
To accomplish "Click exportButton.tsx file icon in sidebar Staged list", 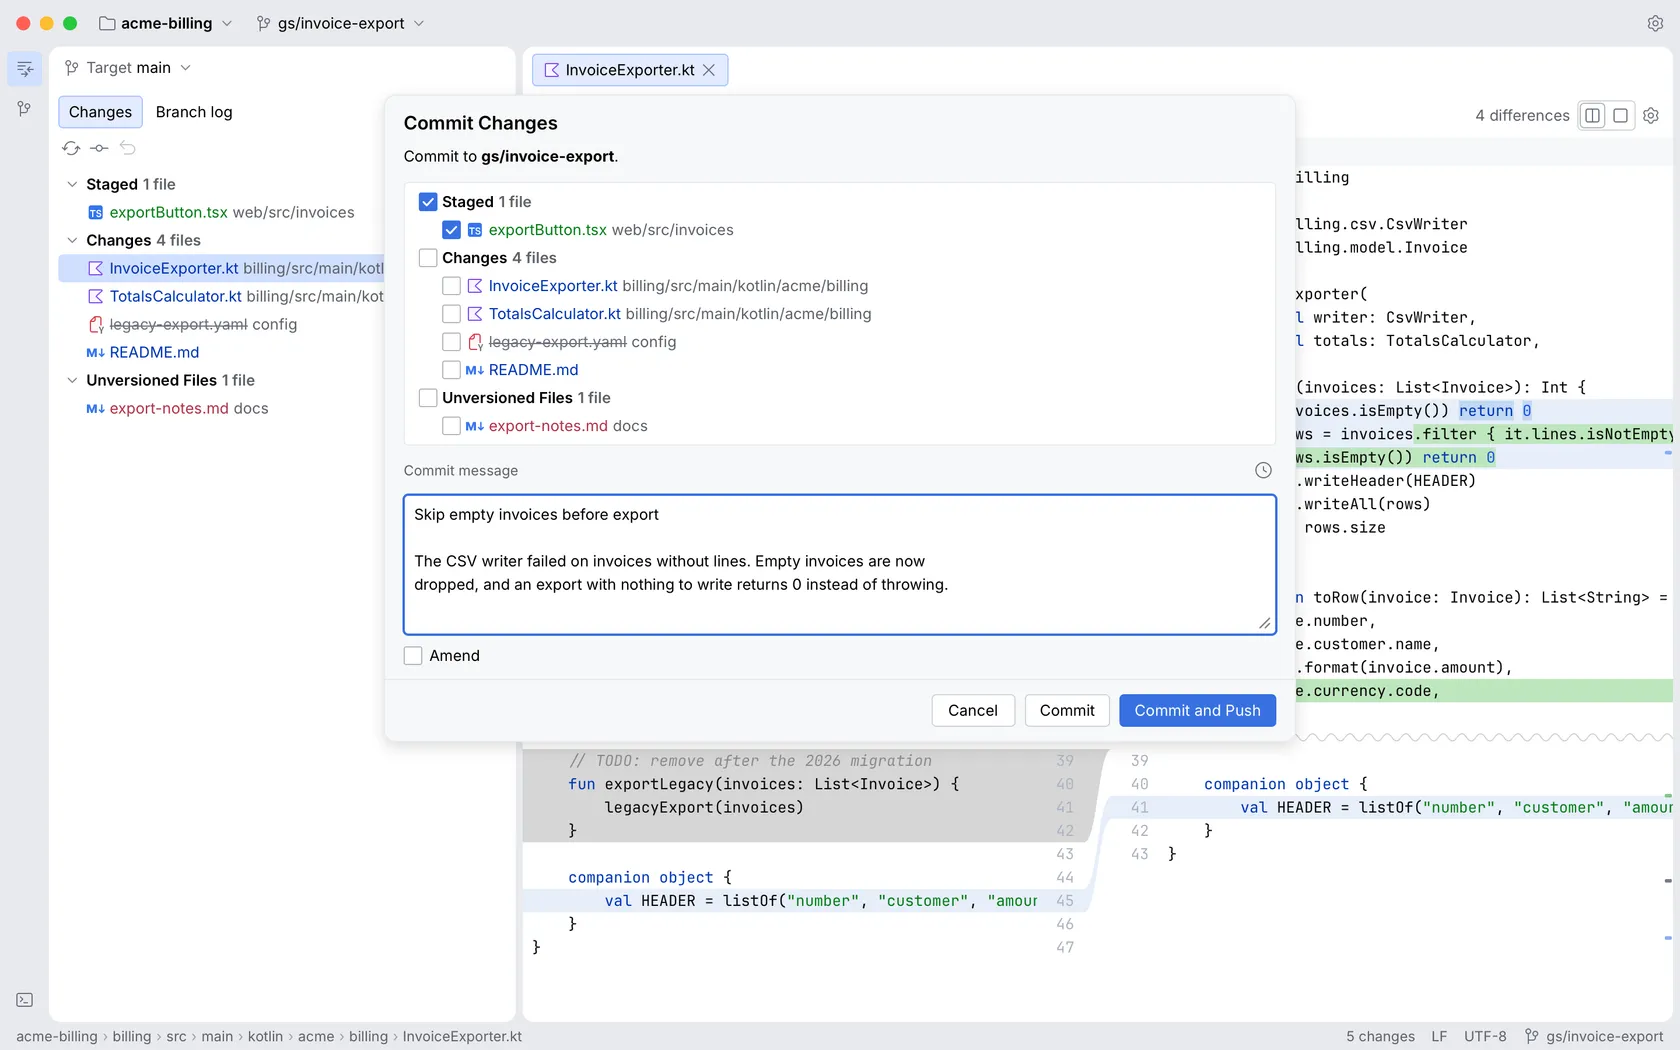I will (x=96, y=212).
